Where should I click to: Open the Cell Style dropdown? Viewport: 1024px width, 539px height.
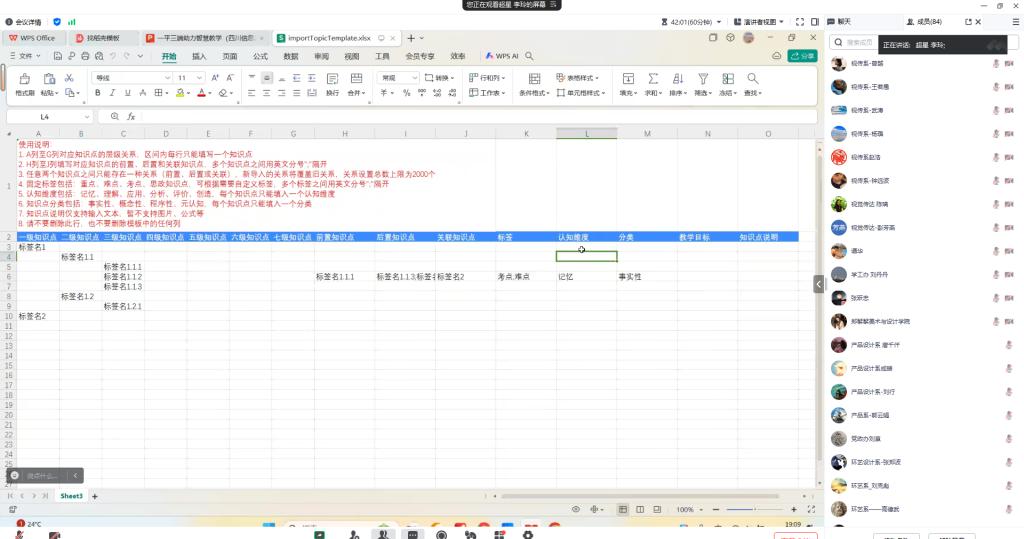click(x=581, y=93)
